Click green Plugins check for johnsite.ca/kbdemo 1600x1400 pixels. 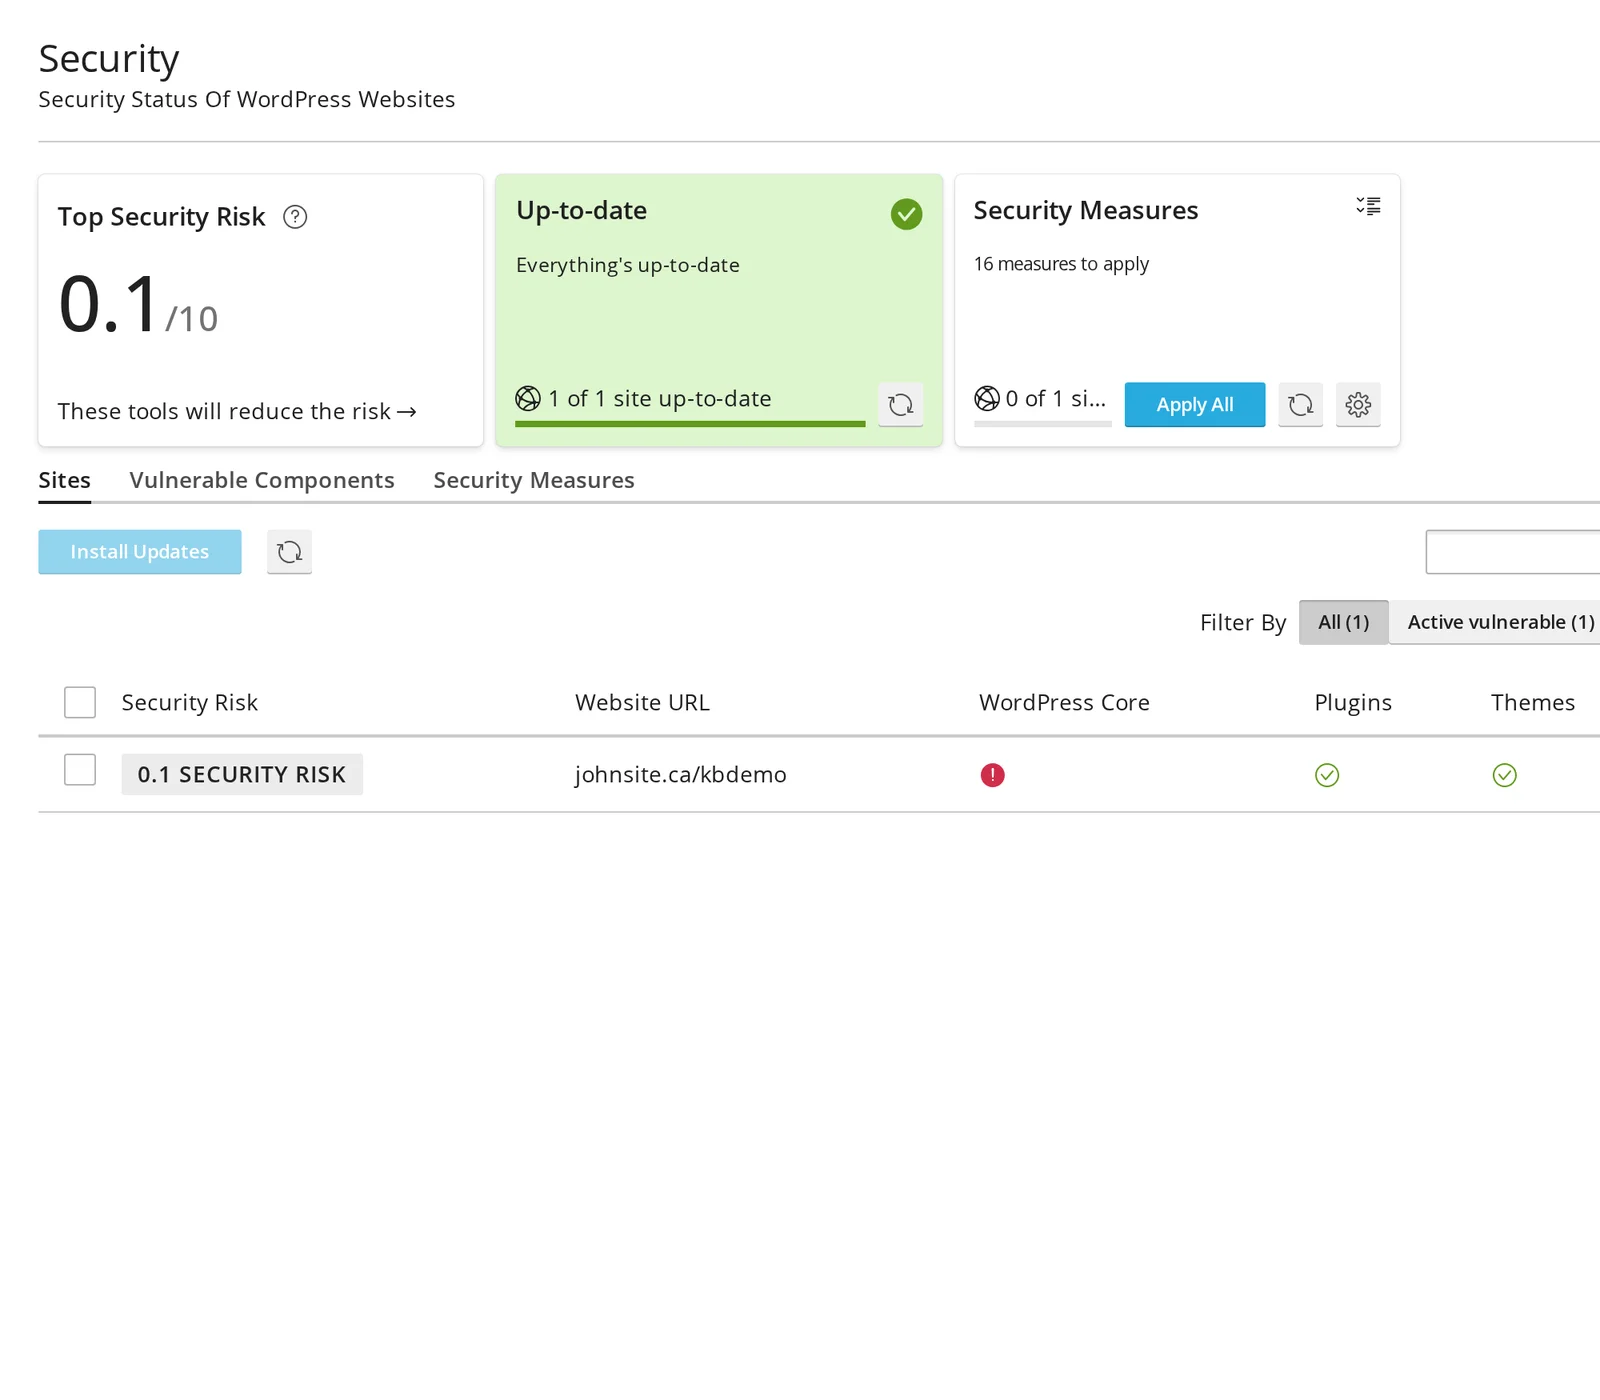[1327, 775]
